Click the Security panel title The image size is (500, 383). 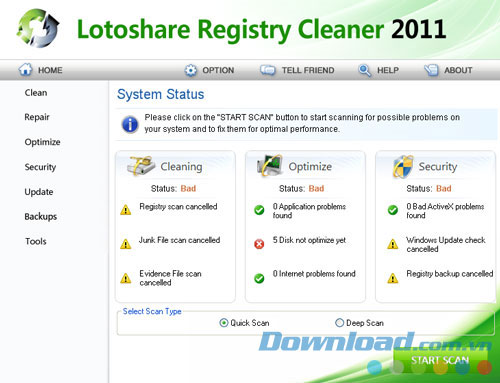(x=438, y=167)
